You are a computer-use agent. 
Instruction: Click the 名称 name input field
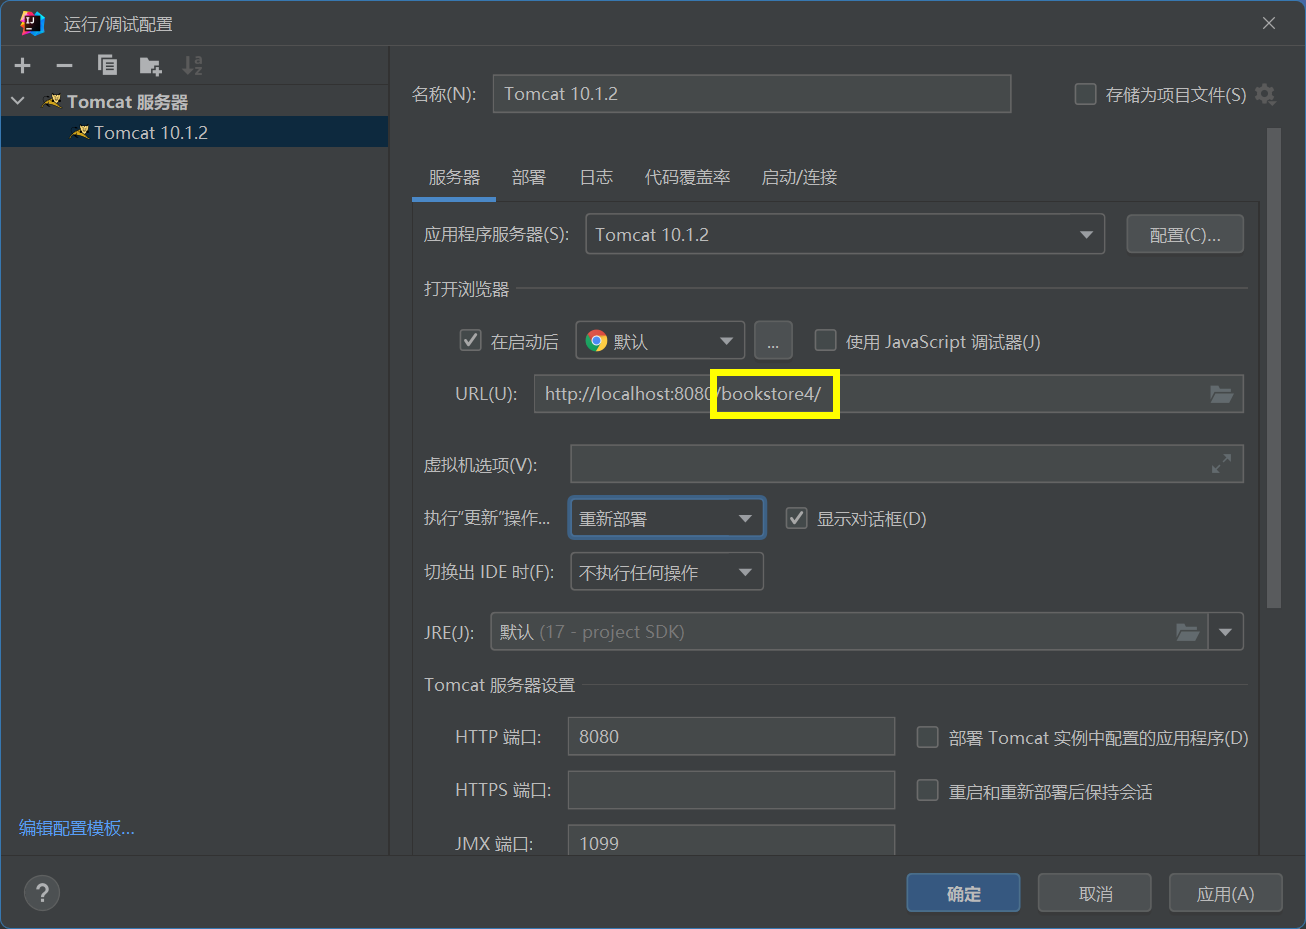coord(752,94)
